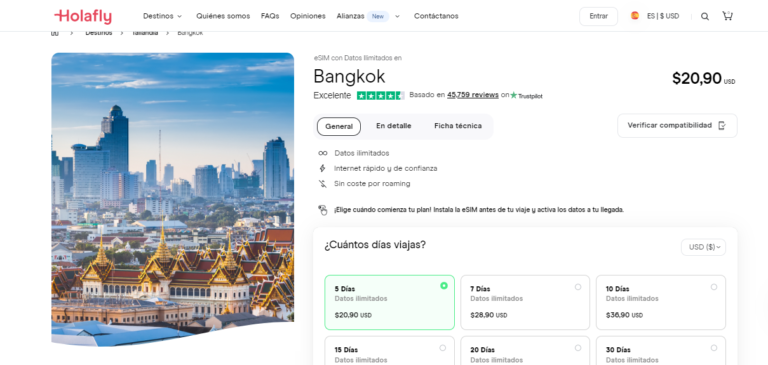Viewport: 768px width, 365px height.
Task: Click the no-roaming icon
Action: tap(322, 184)
